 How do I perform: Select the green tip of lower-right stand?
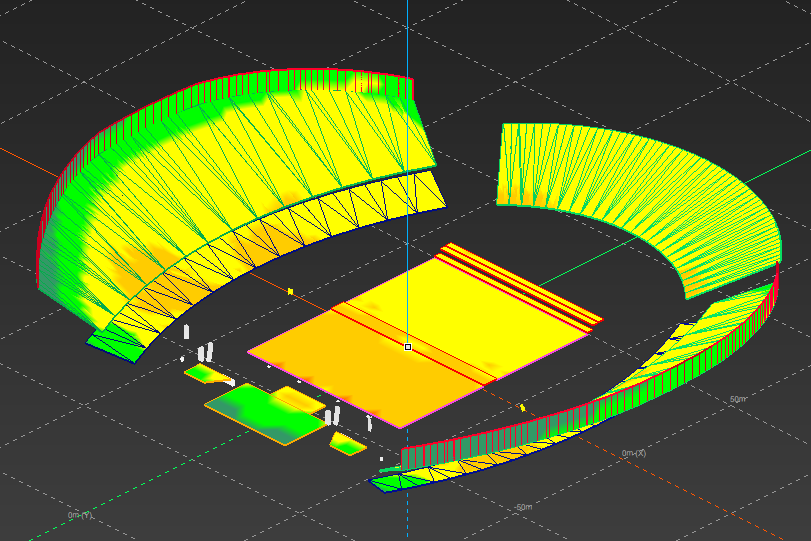pyautogui.click(x=392, y=484)
